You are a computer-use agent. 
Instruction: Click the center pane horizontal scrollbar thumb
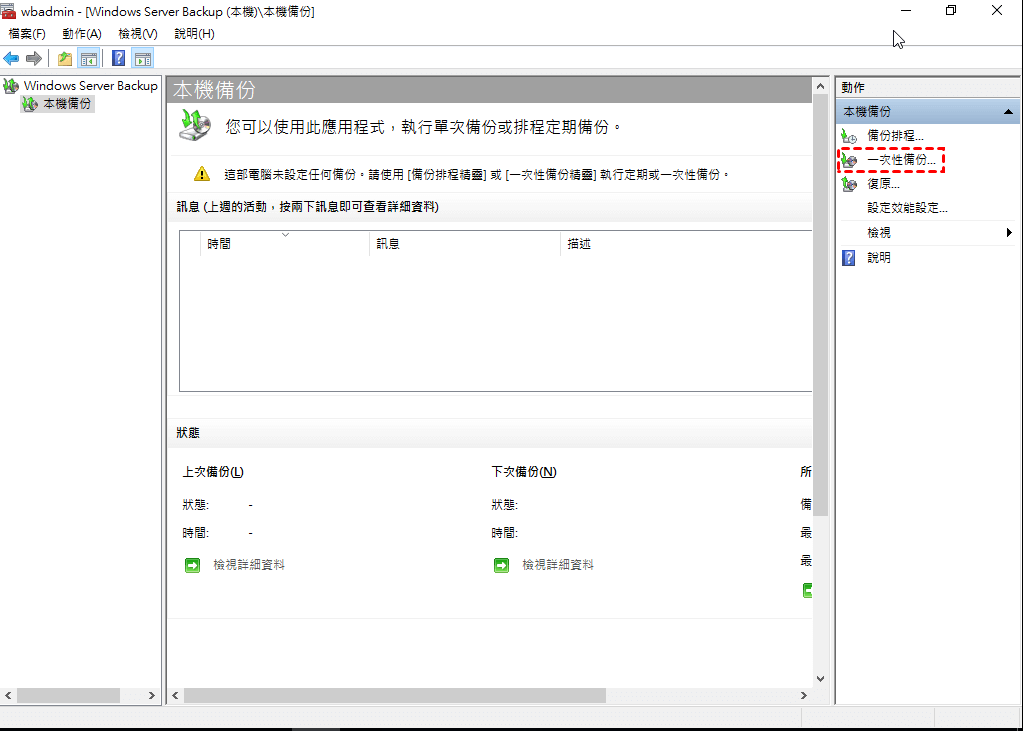395,696
